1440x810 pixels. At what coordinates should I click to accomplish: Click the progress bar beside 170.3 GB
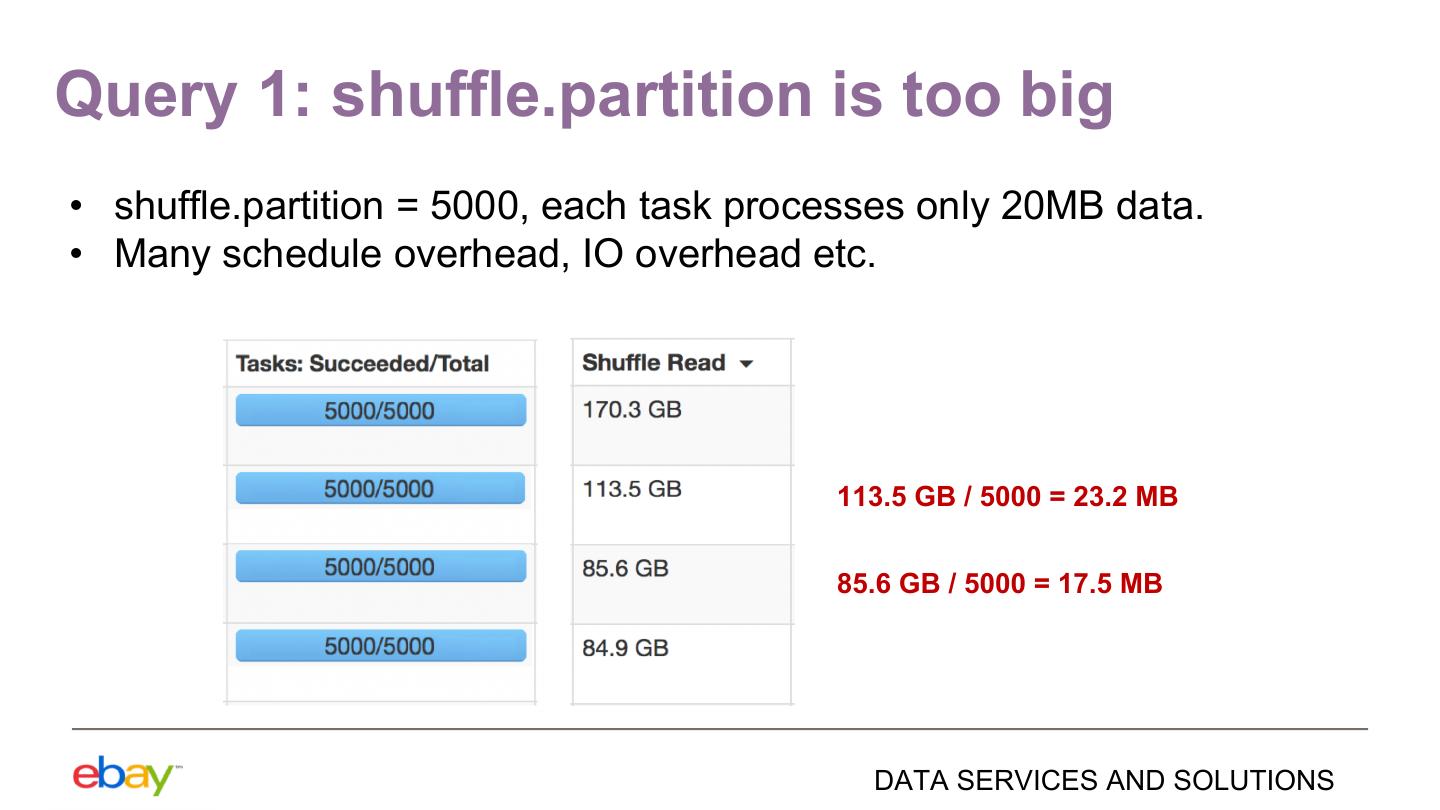click(380, 410)
